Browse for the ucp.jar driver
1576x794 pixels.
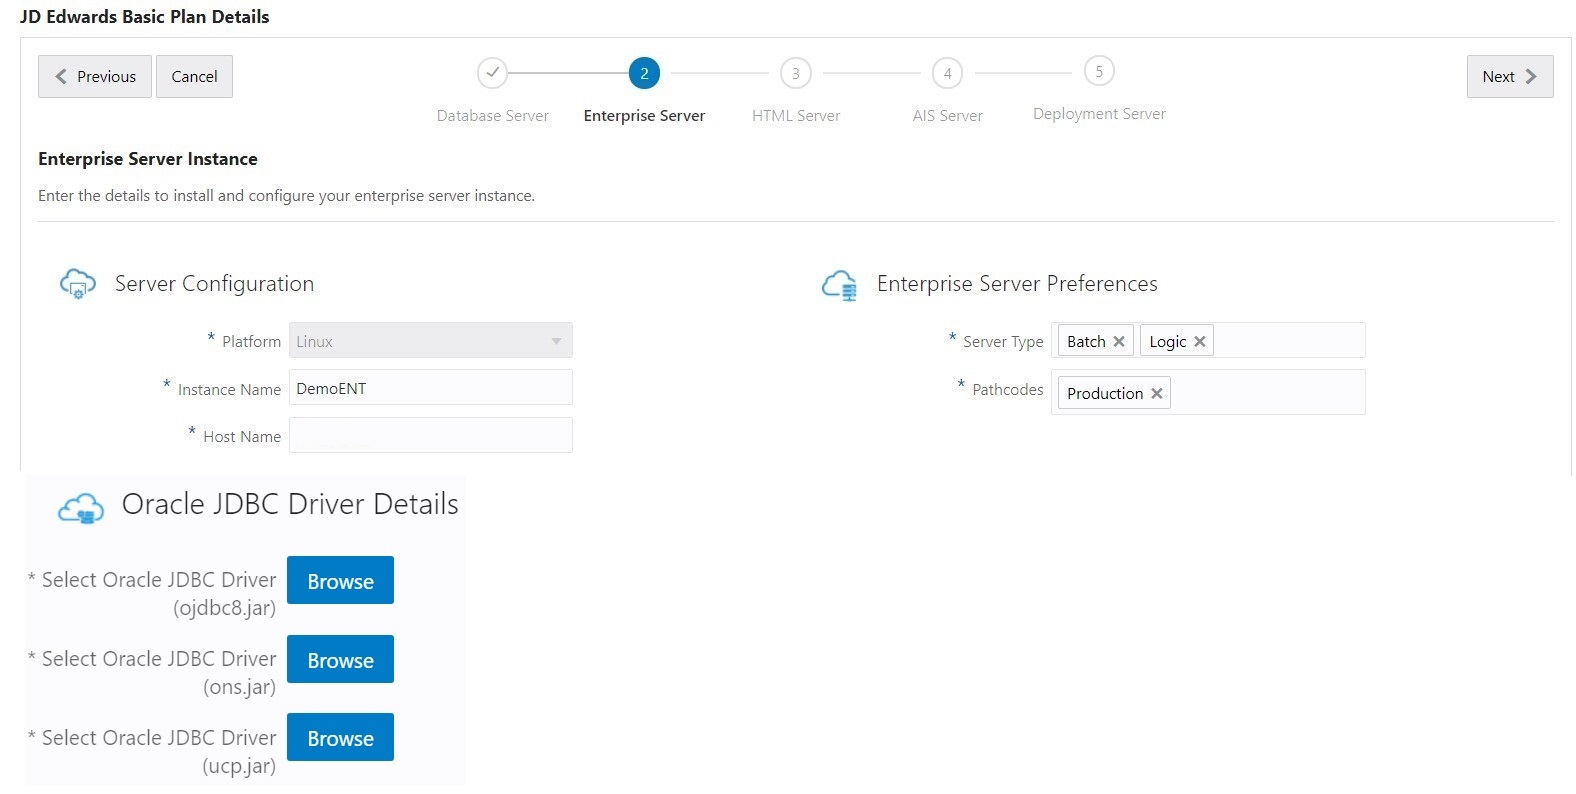pos(340,737)
